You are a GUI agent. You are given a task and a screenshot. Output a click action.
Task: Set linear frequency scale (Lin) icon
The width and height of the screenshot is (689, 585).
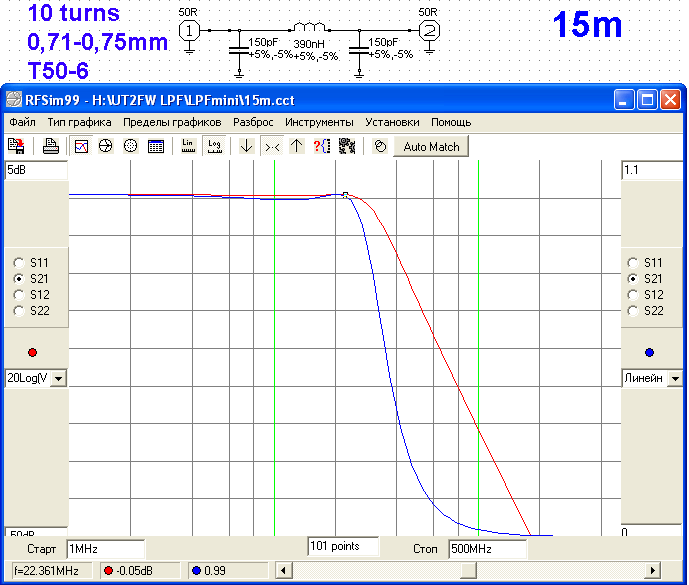(x=188, y=146)
